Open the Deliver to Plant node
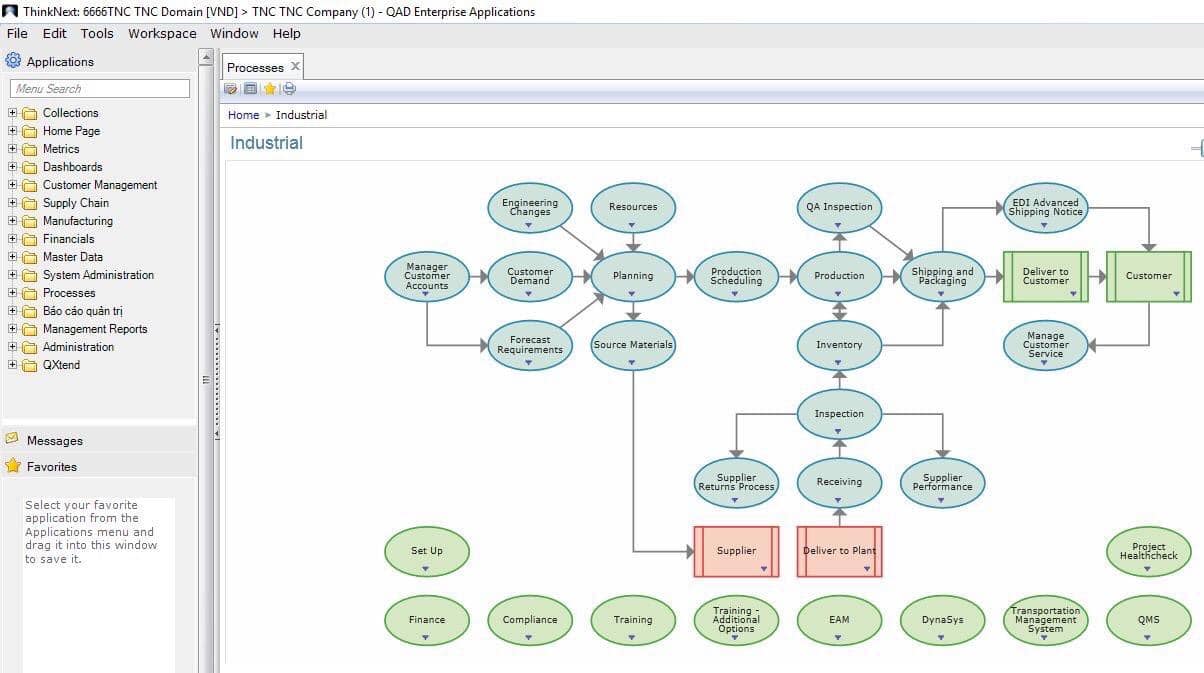Image resolution: width=1204 pixels, height=673 pixels. click(x=839, y=551)
